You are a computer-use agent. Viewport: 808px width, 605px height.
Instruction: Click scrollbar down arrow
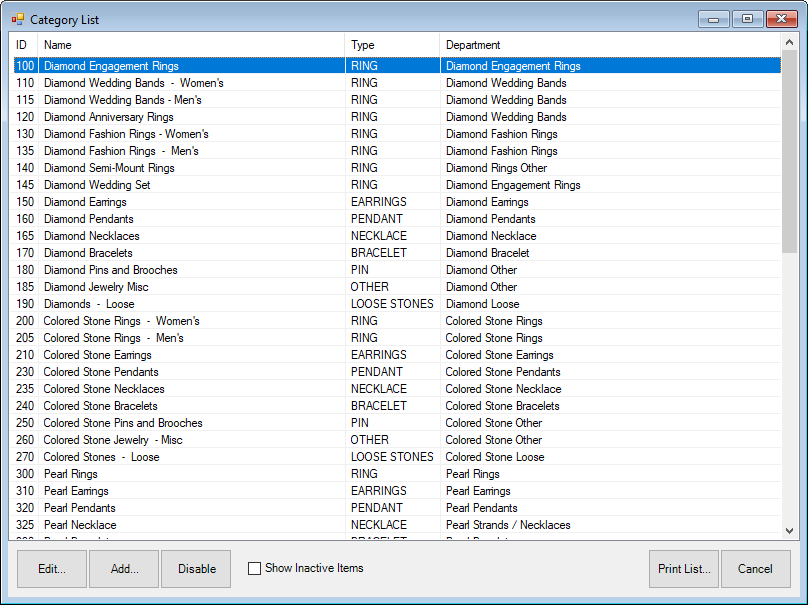pos(789,531)
